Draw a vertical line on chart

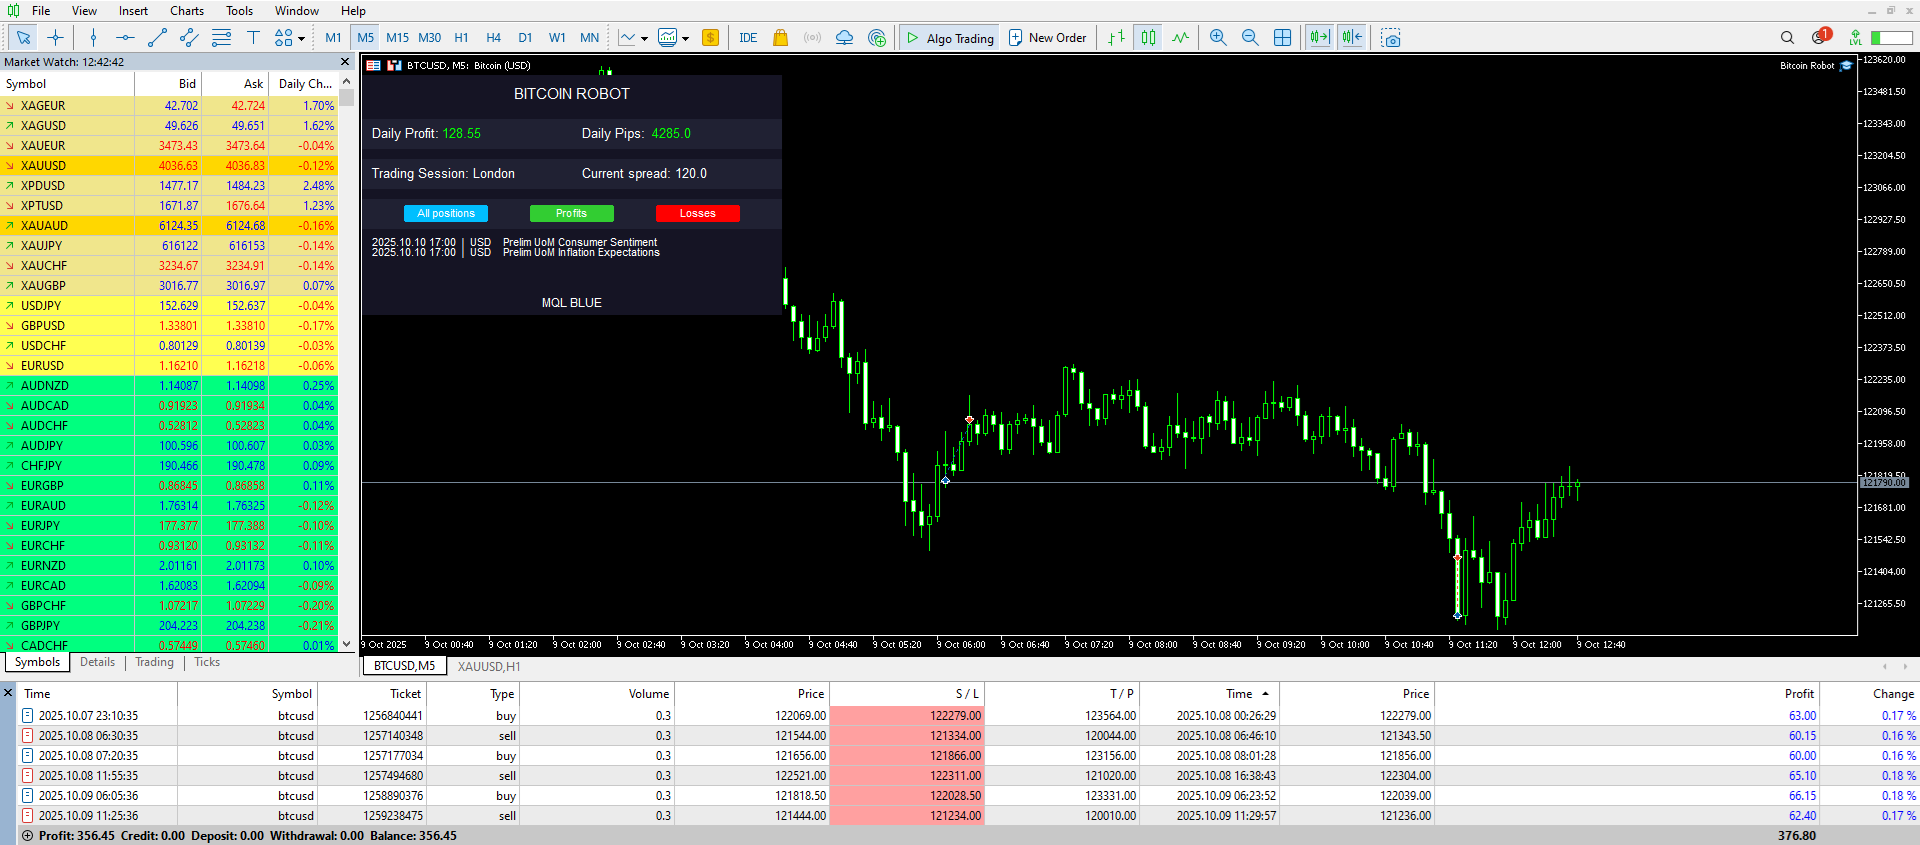click(x=93, y=38)
